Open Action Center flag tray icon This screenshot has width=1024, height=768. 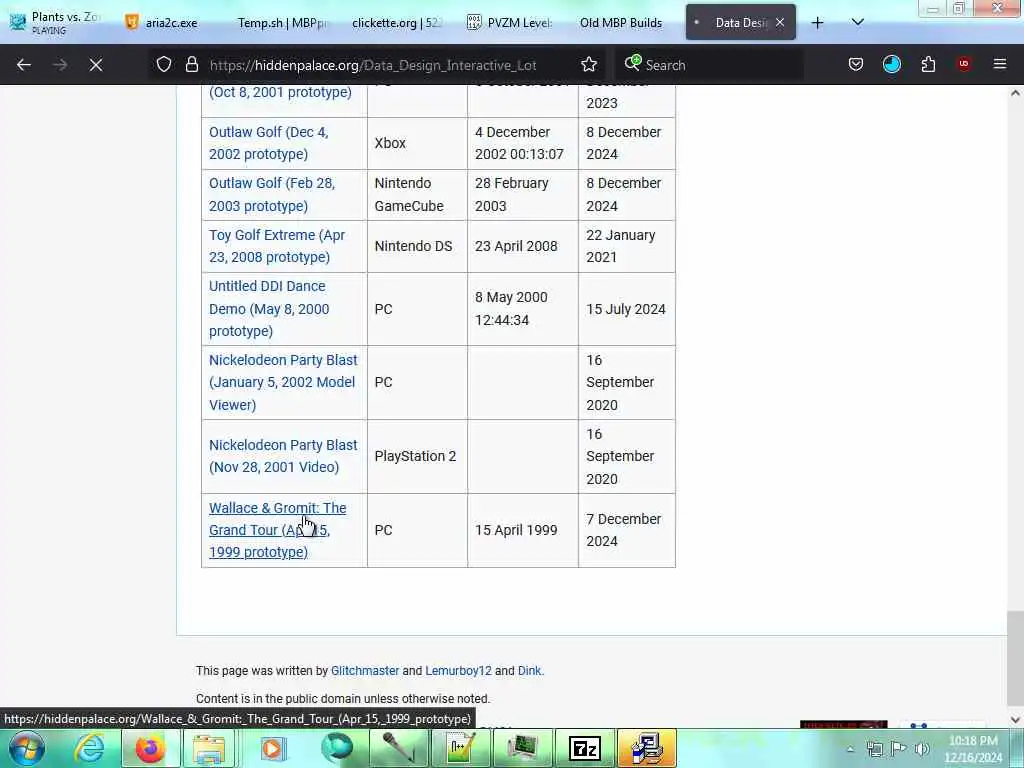coord(899,749)
